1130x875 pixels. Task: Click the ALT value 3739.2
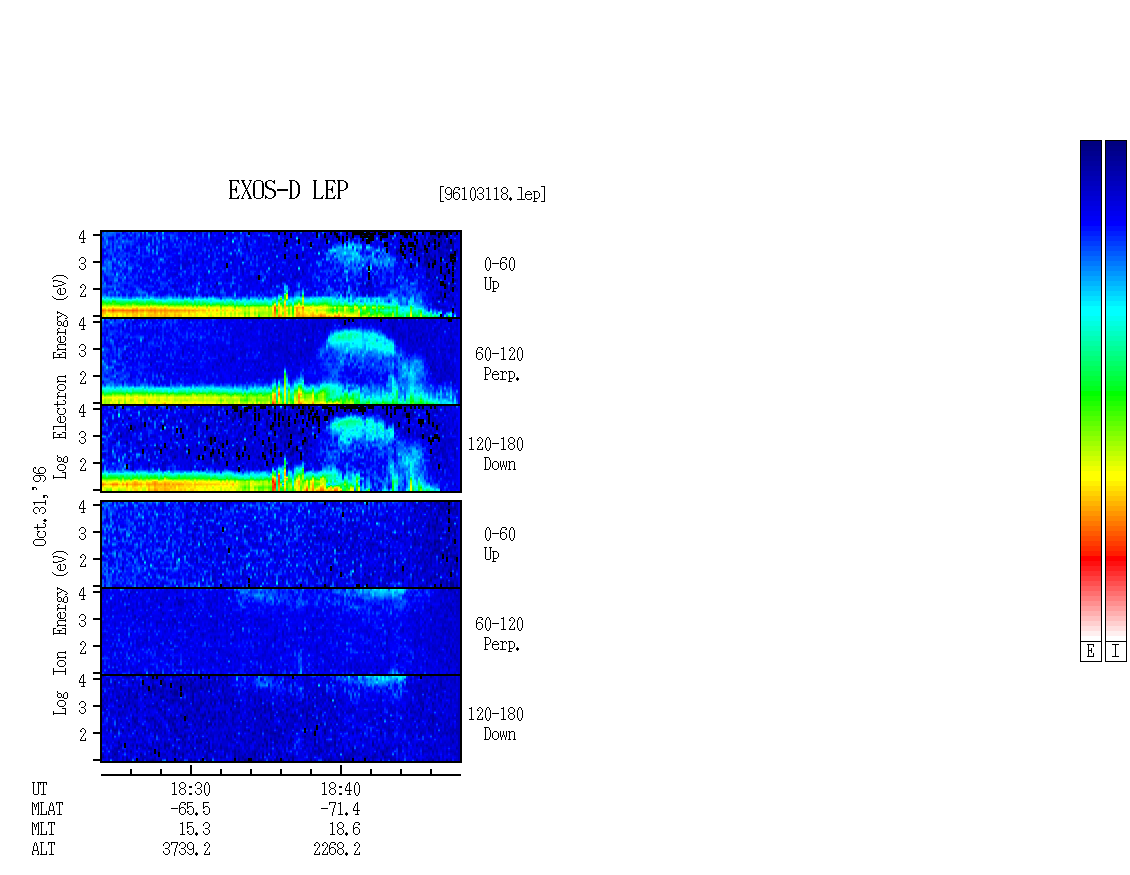tap(187, 849)
